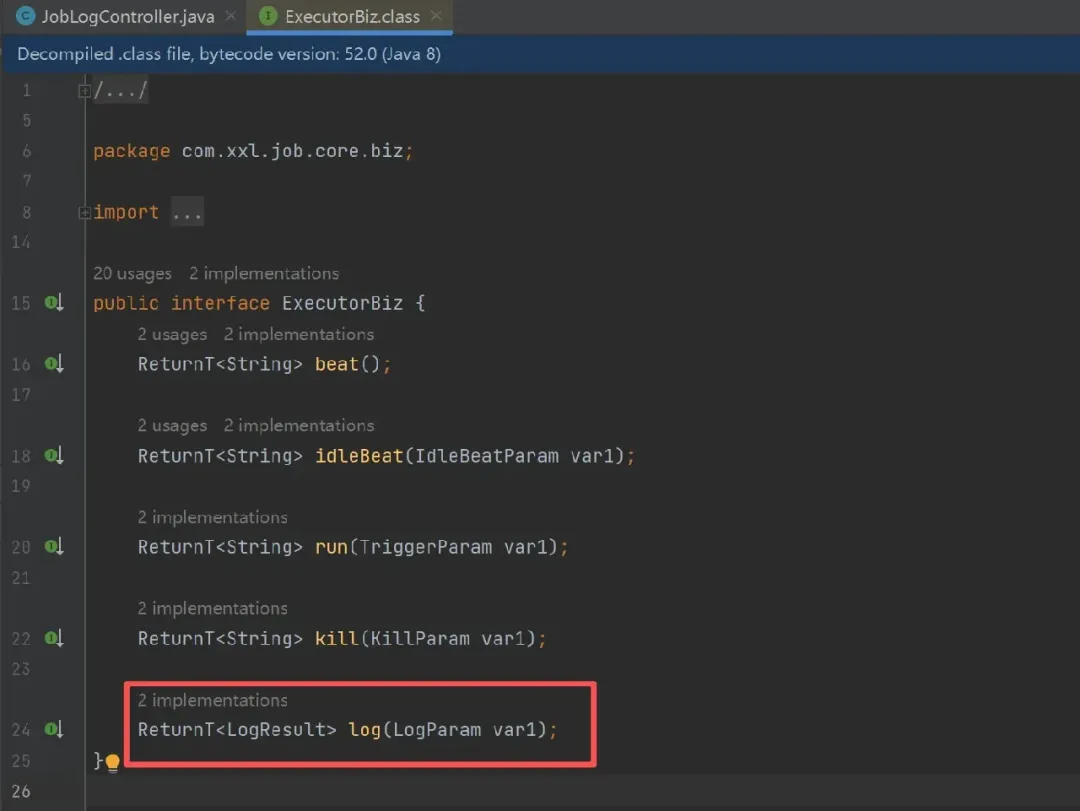1080x811 pixels.
Task: Open the '20 usages' hint above ExecutorBiz
Action: (132, 273)
